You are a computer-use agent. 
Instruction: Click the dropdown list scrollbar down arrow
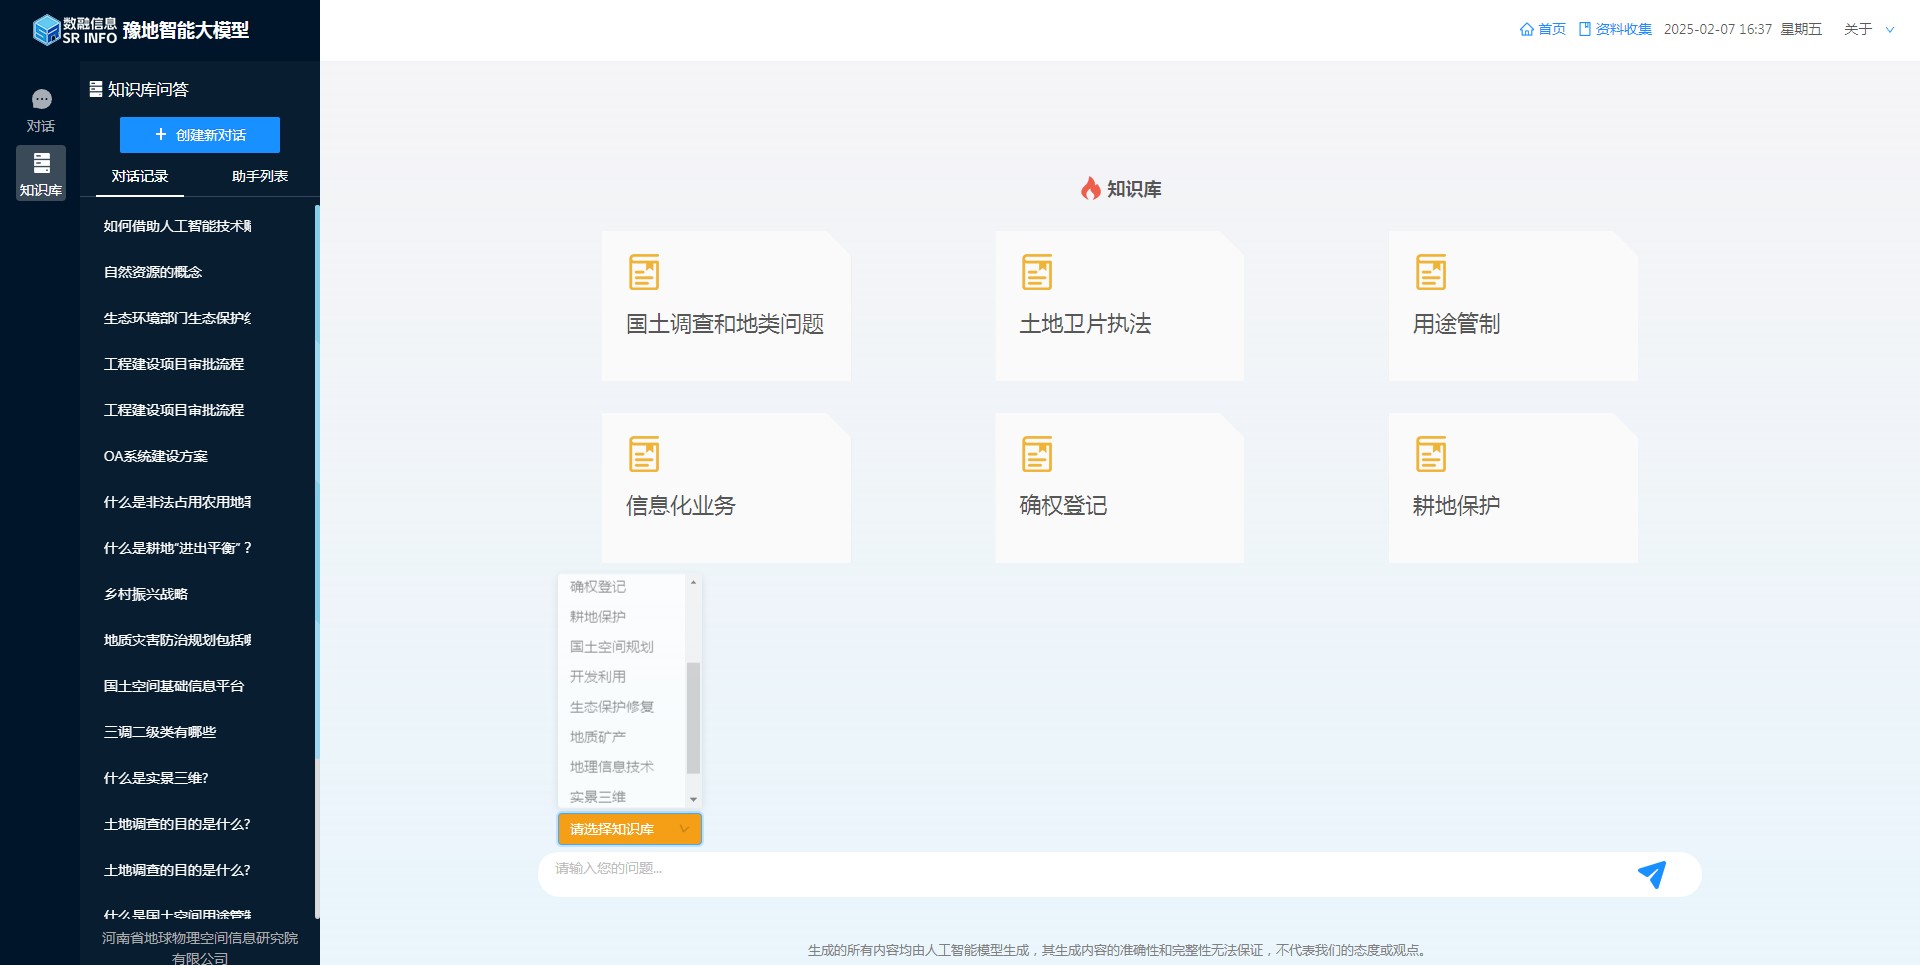tap(693, 799)
